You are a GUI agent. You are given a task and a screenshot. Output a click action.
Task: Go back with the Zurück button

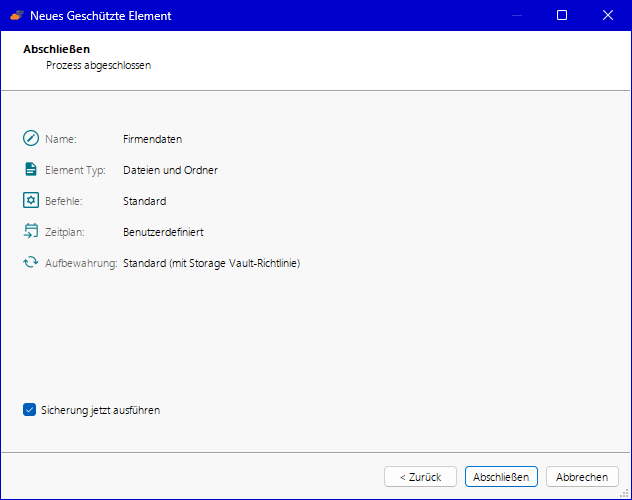pos(420,477)
